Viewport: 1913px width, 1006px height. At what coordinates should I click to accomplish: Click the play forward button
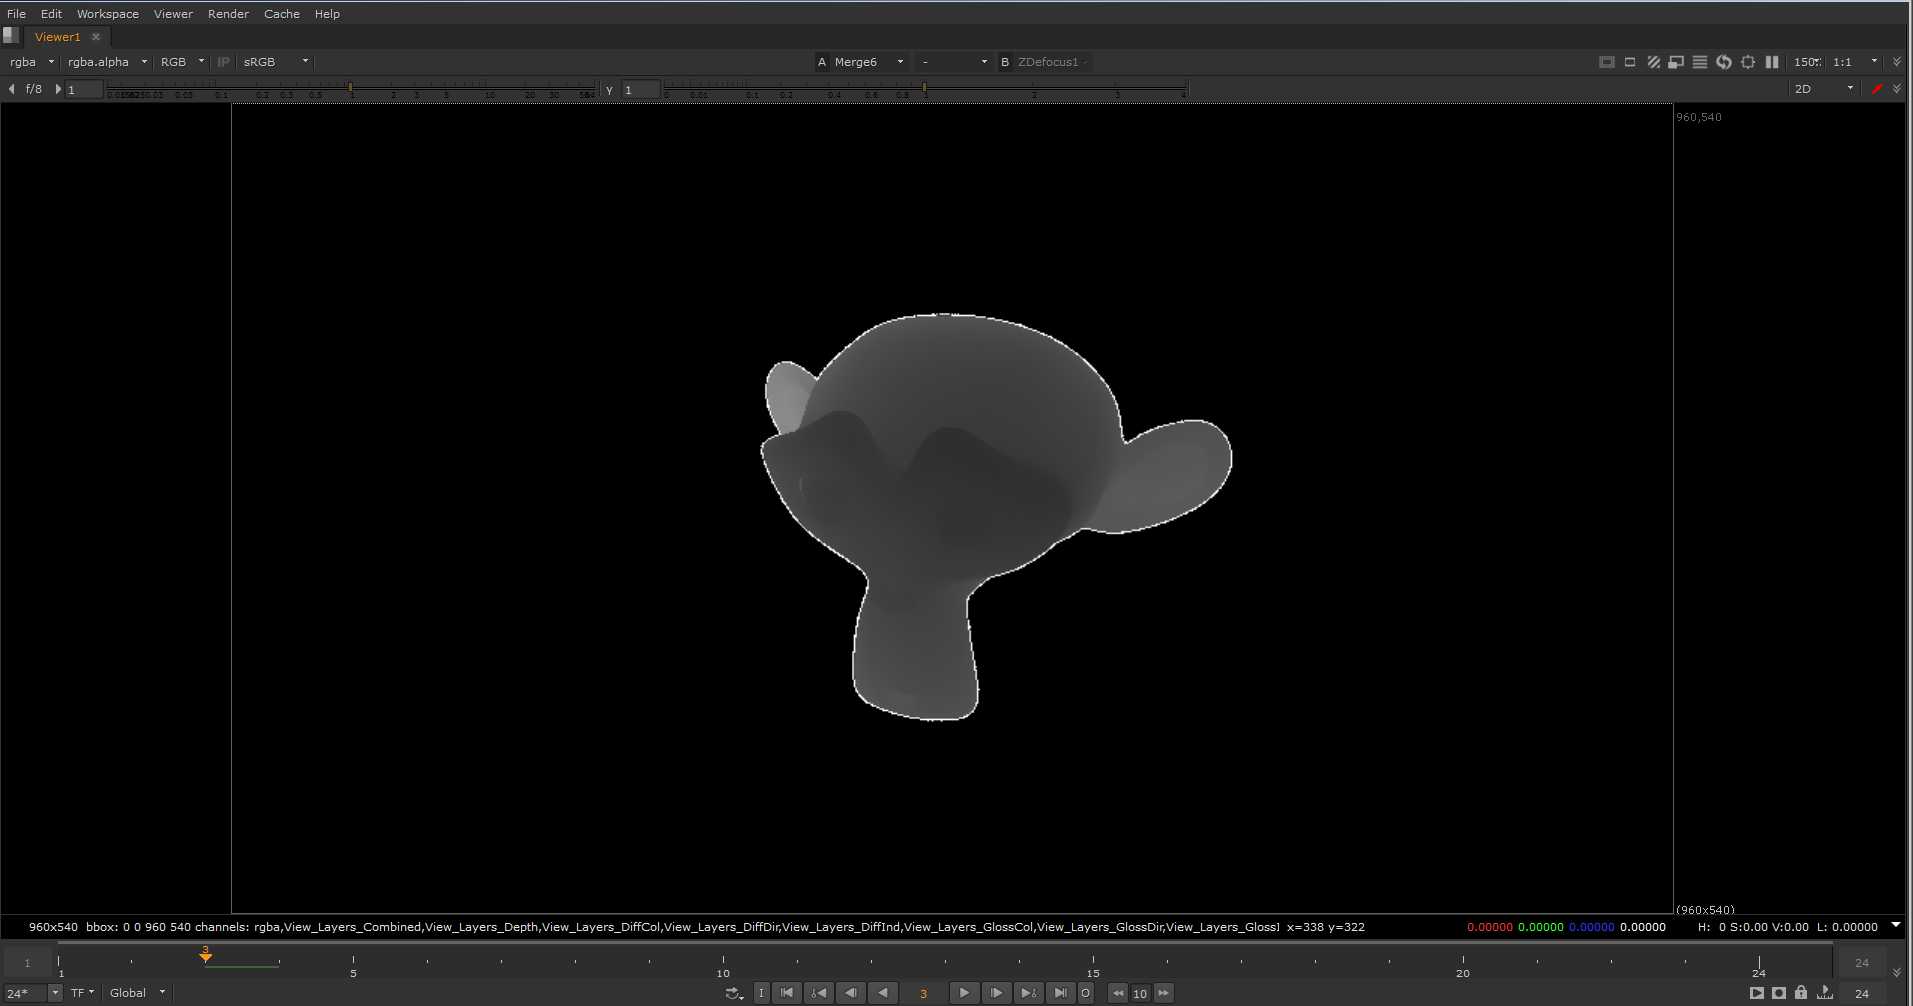click(x=963, y=993)
